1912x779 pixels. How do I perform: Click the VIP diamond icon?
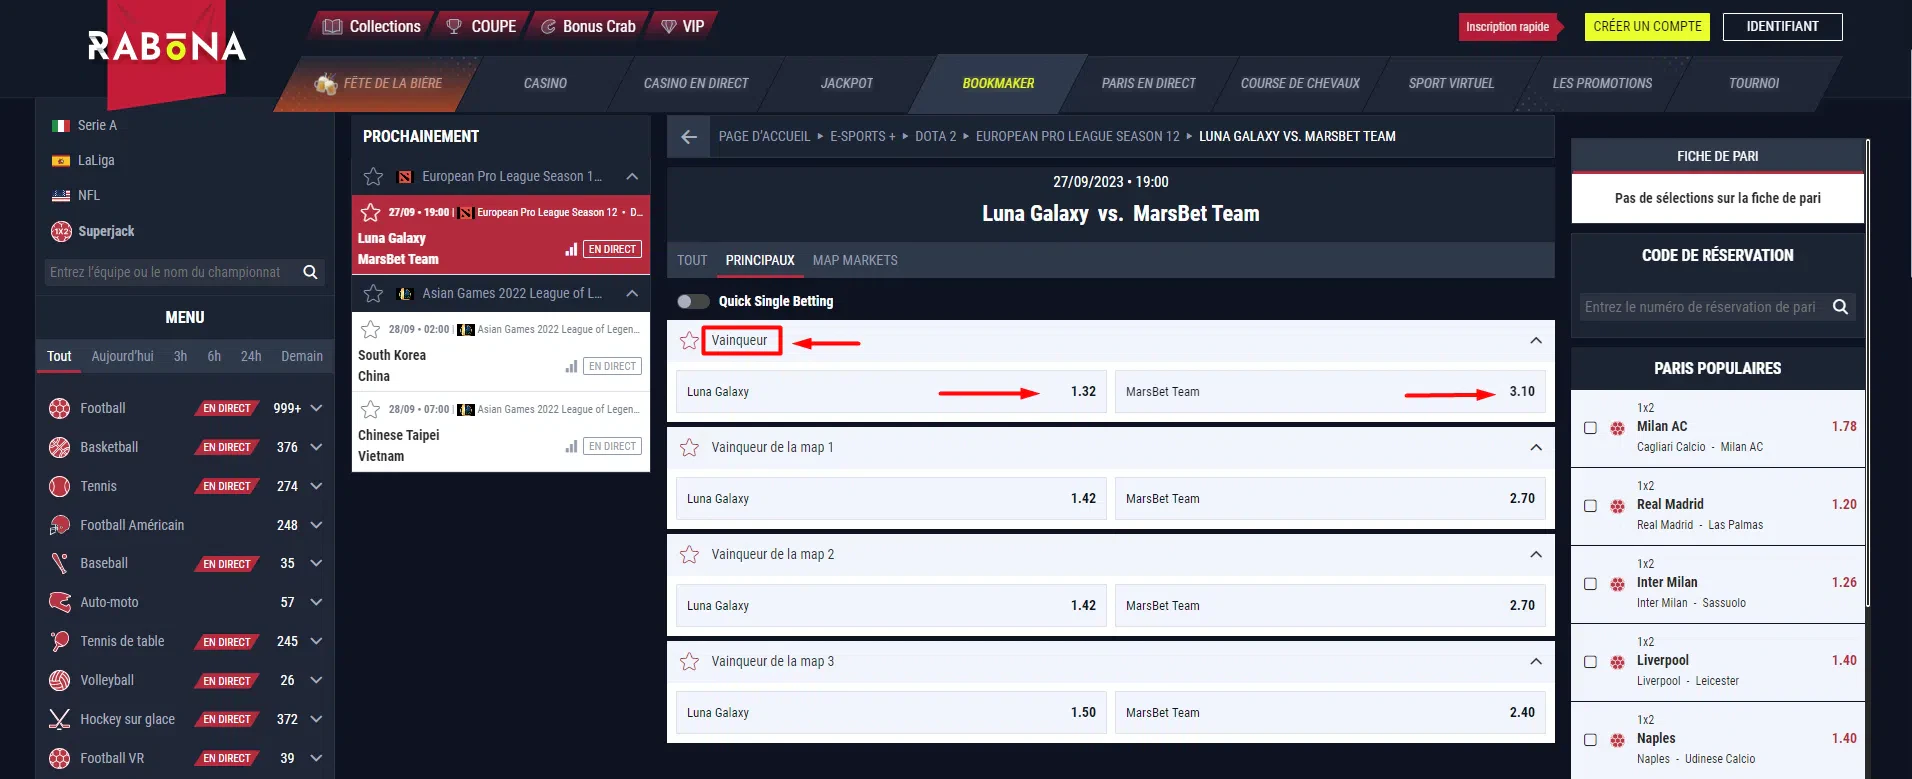tap(669, 27)
